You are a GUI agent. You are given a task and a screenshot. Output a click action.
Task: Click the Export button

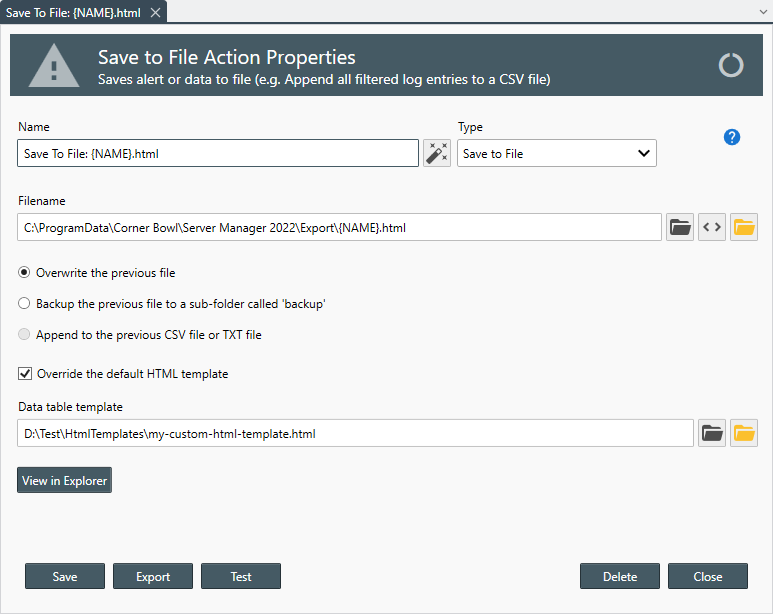(x=153, y=576)
